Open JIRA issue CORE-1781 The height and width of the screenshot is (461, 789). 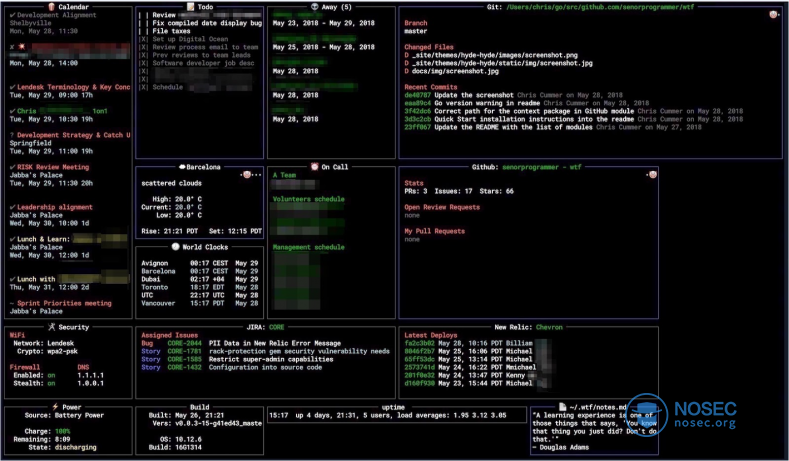pyautogui.click(x=185, y=351)
